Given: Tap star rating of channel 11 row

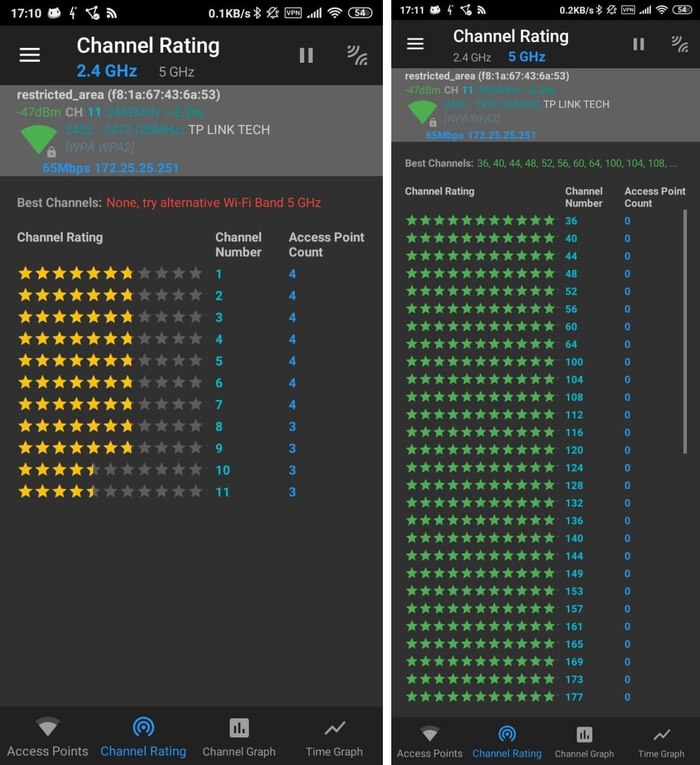Looking at the screenshot, I should click(110, 491).
